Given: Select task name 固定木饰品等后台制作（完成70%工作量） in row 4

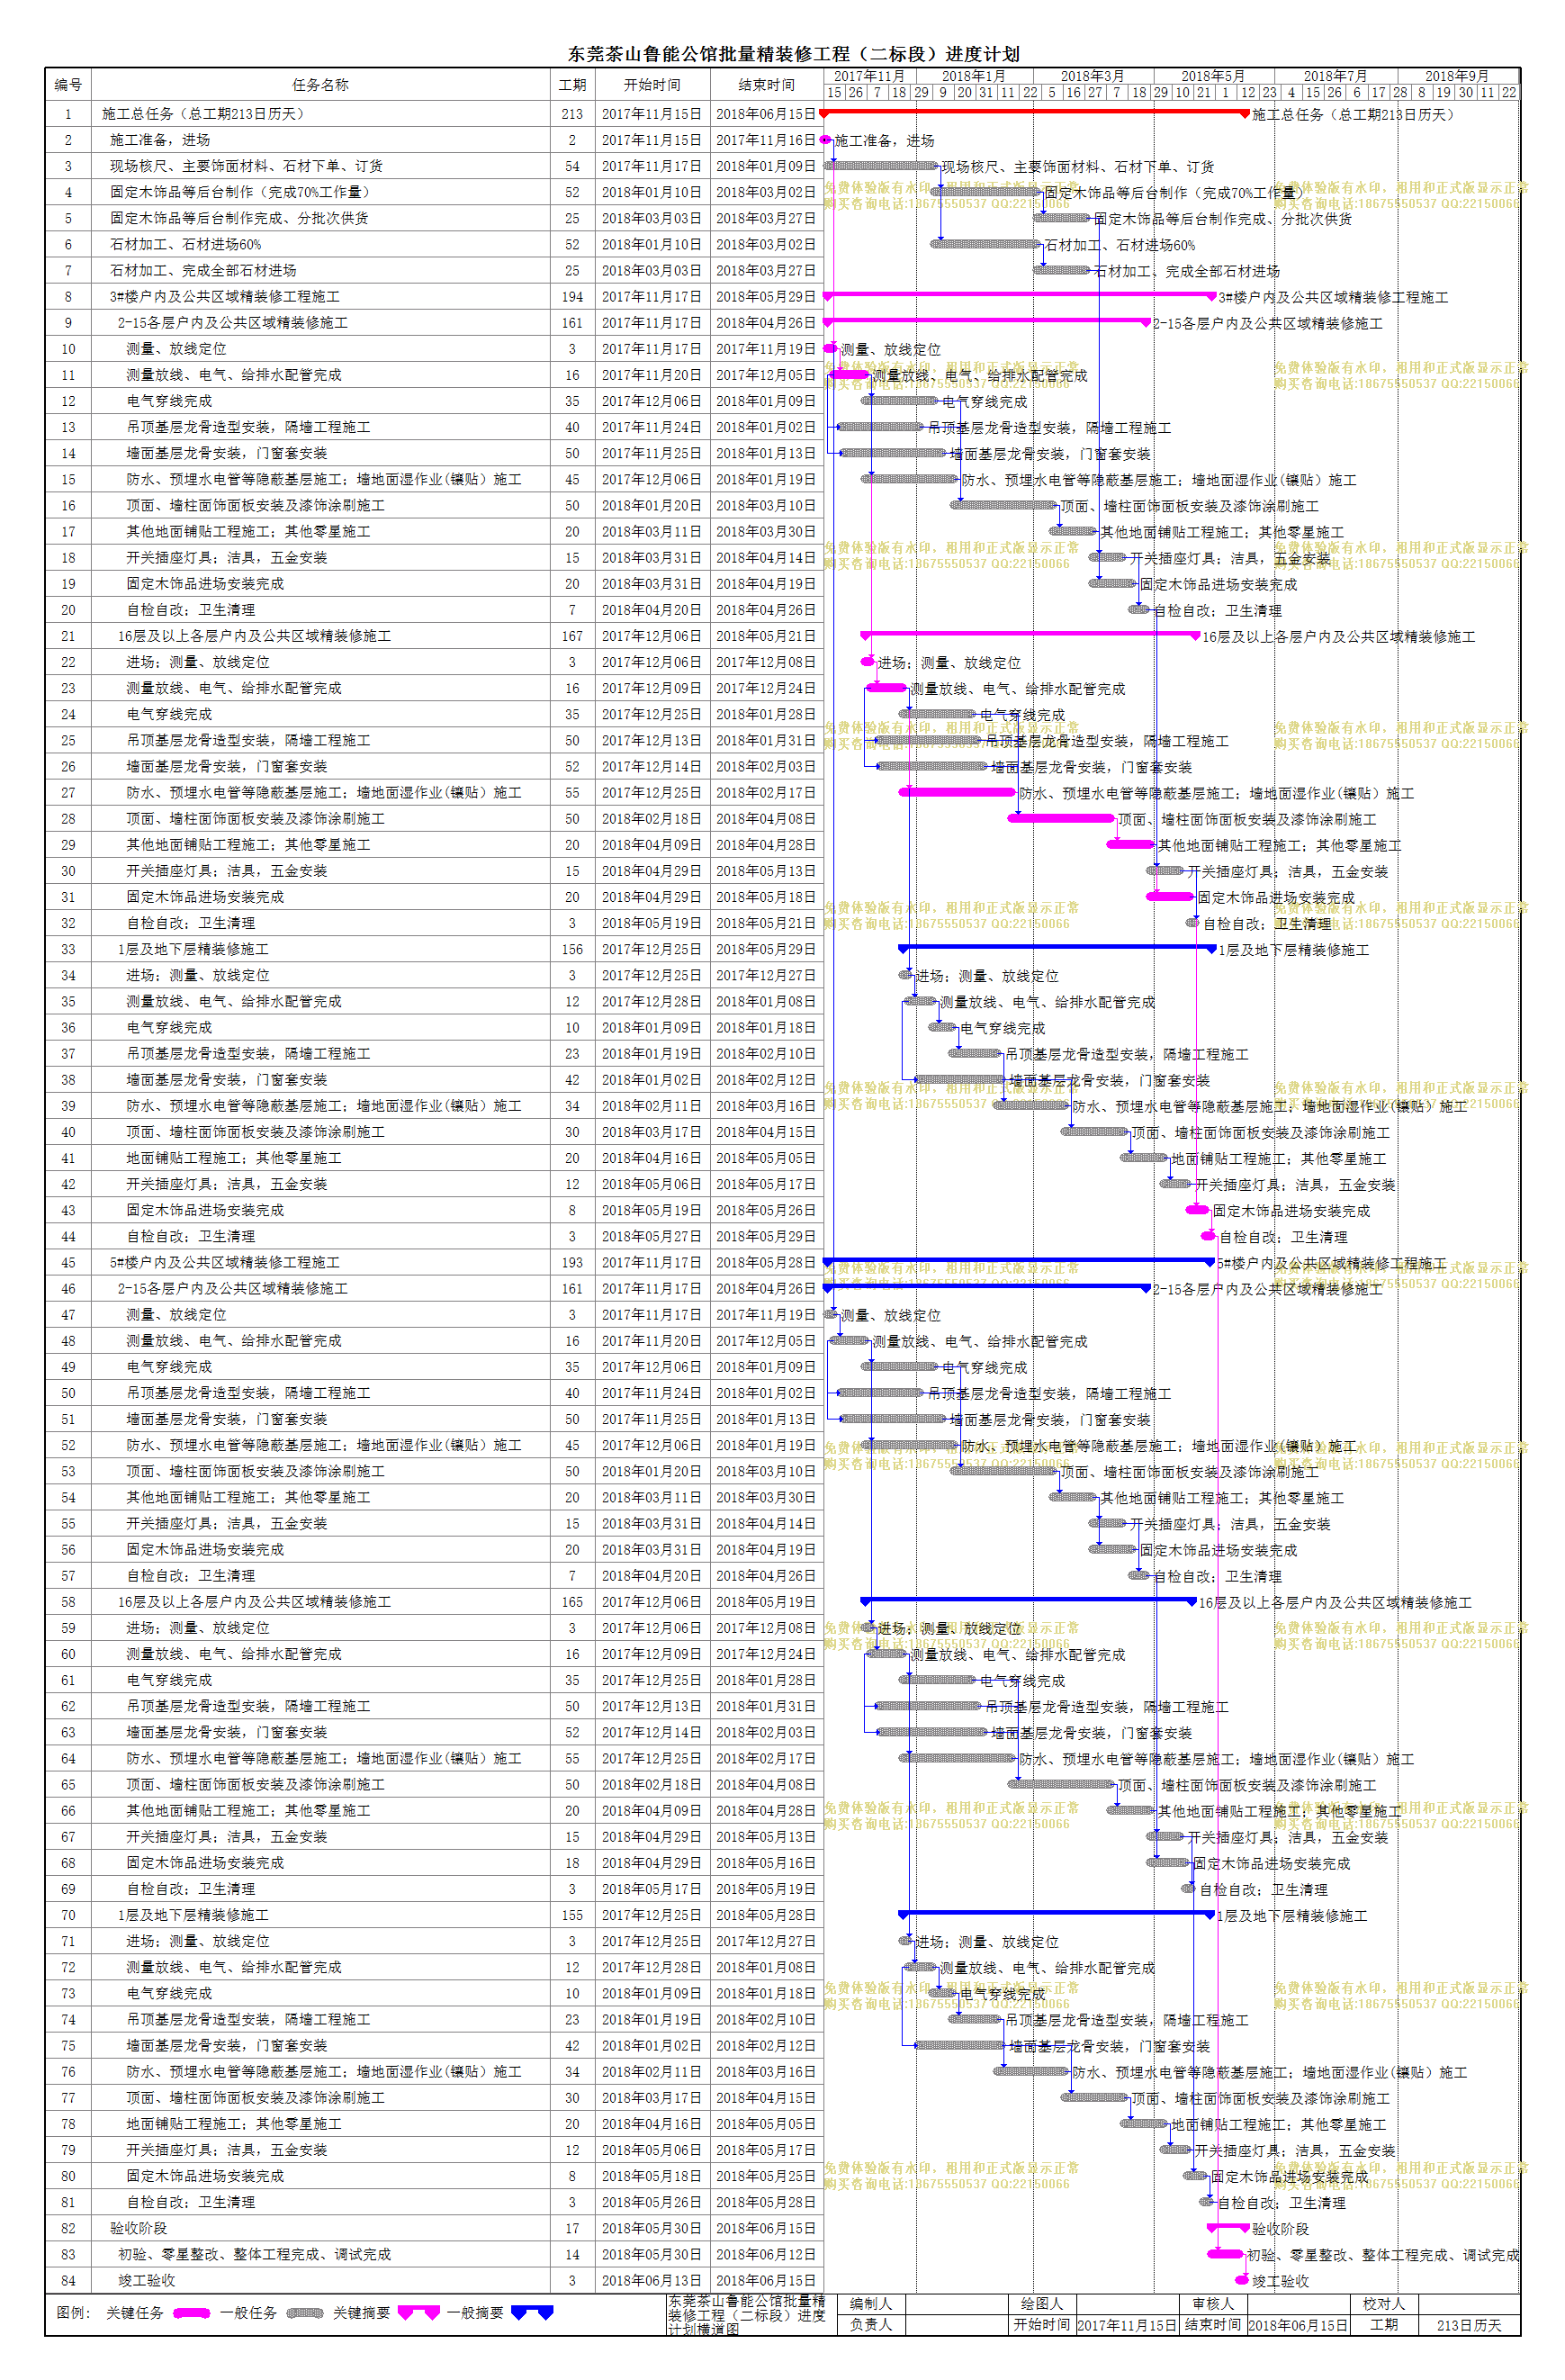Looking at the screenshot, I should point(242,192).
